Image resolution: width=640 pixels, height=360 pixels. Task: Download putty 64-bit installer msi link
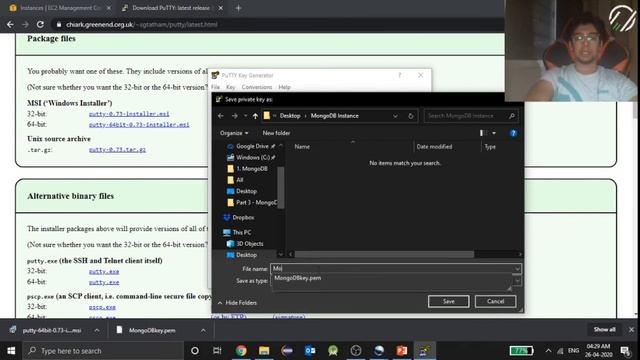pyautogui.click(x=139, y=124)
